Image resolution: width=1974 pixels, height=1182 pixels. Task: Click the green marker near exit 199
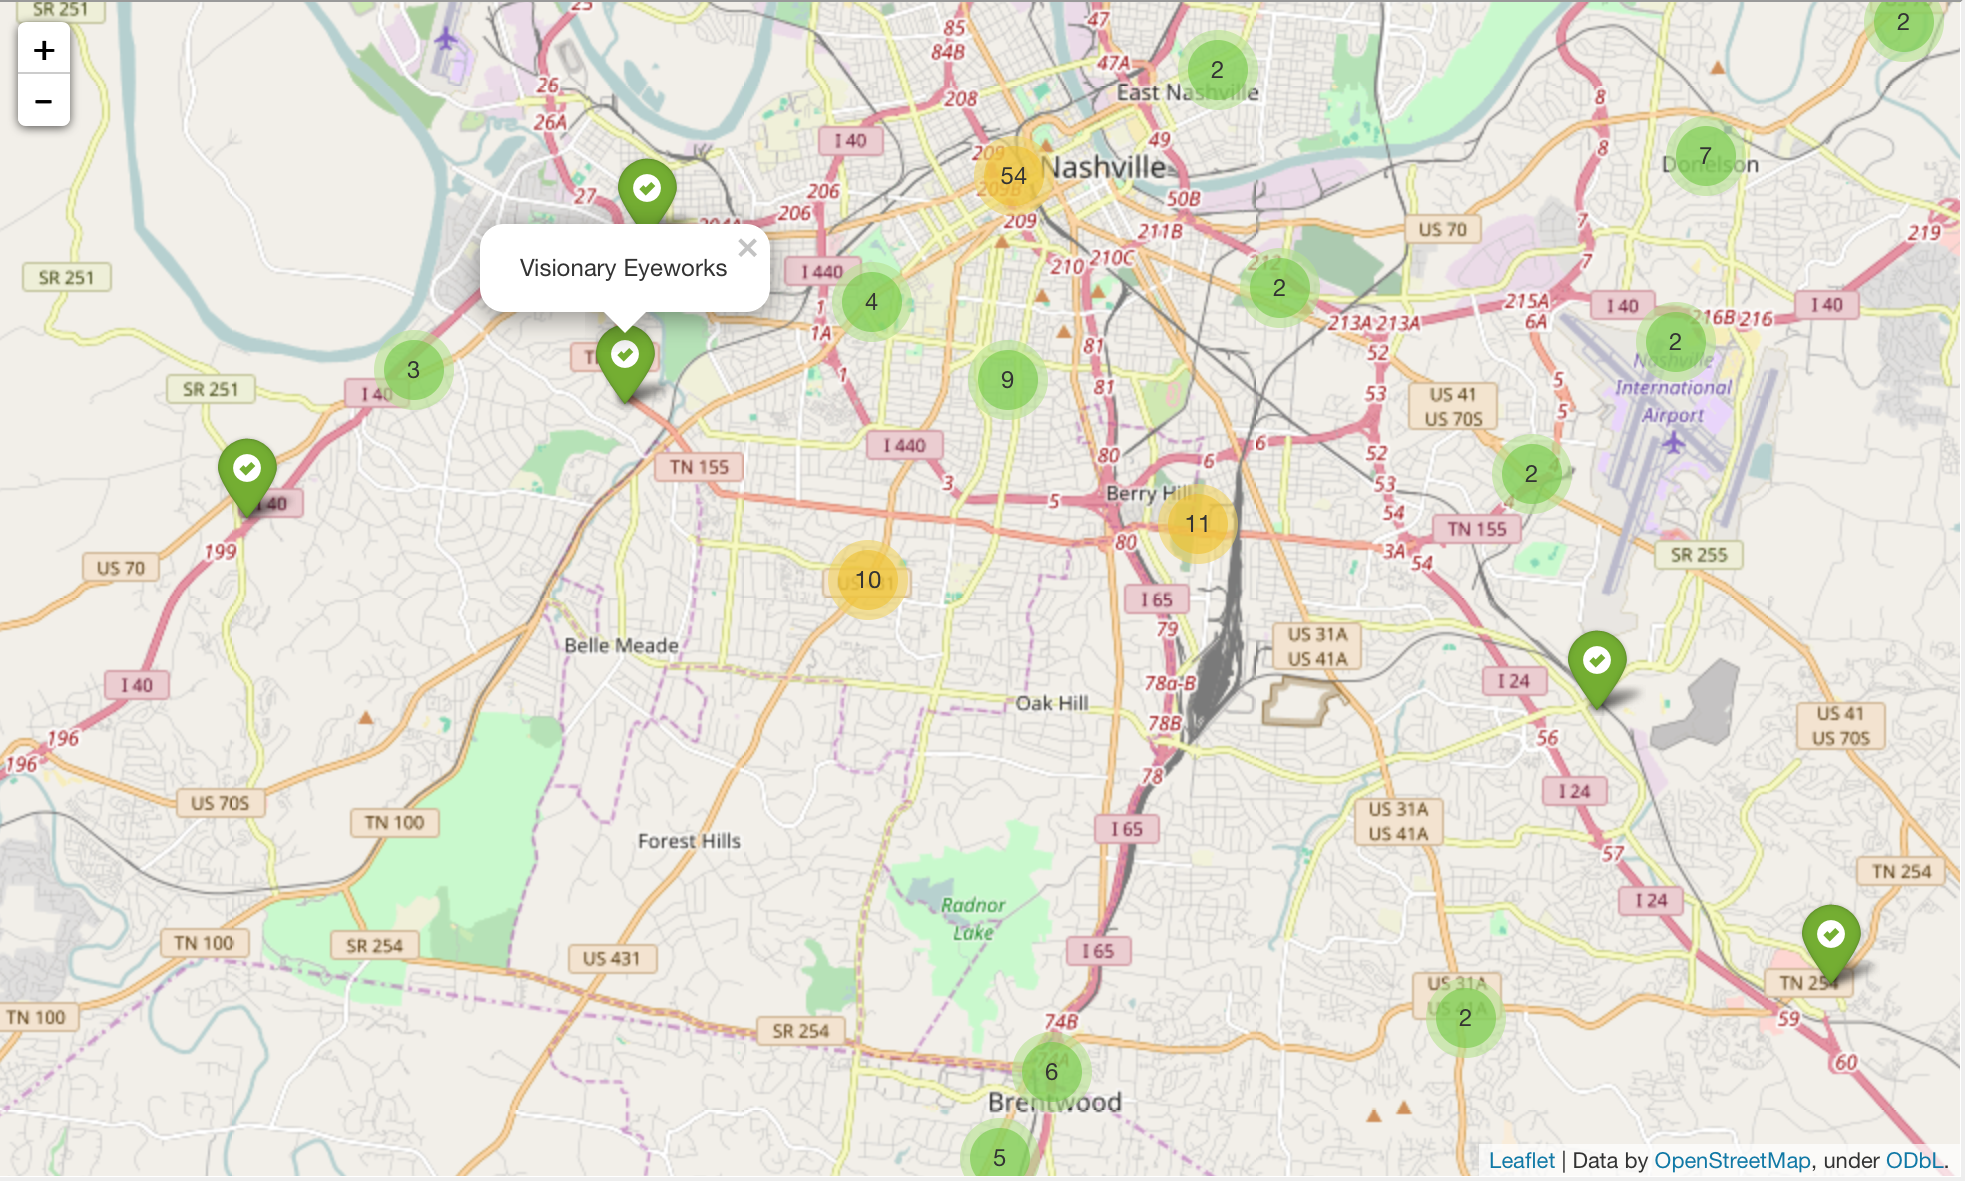coord(247,472)
